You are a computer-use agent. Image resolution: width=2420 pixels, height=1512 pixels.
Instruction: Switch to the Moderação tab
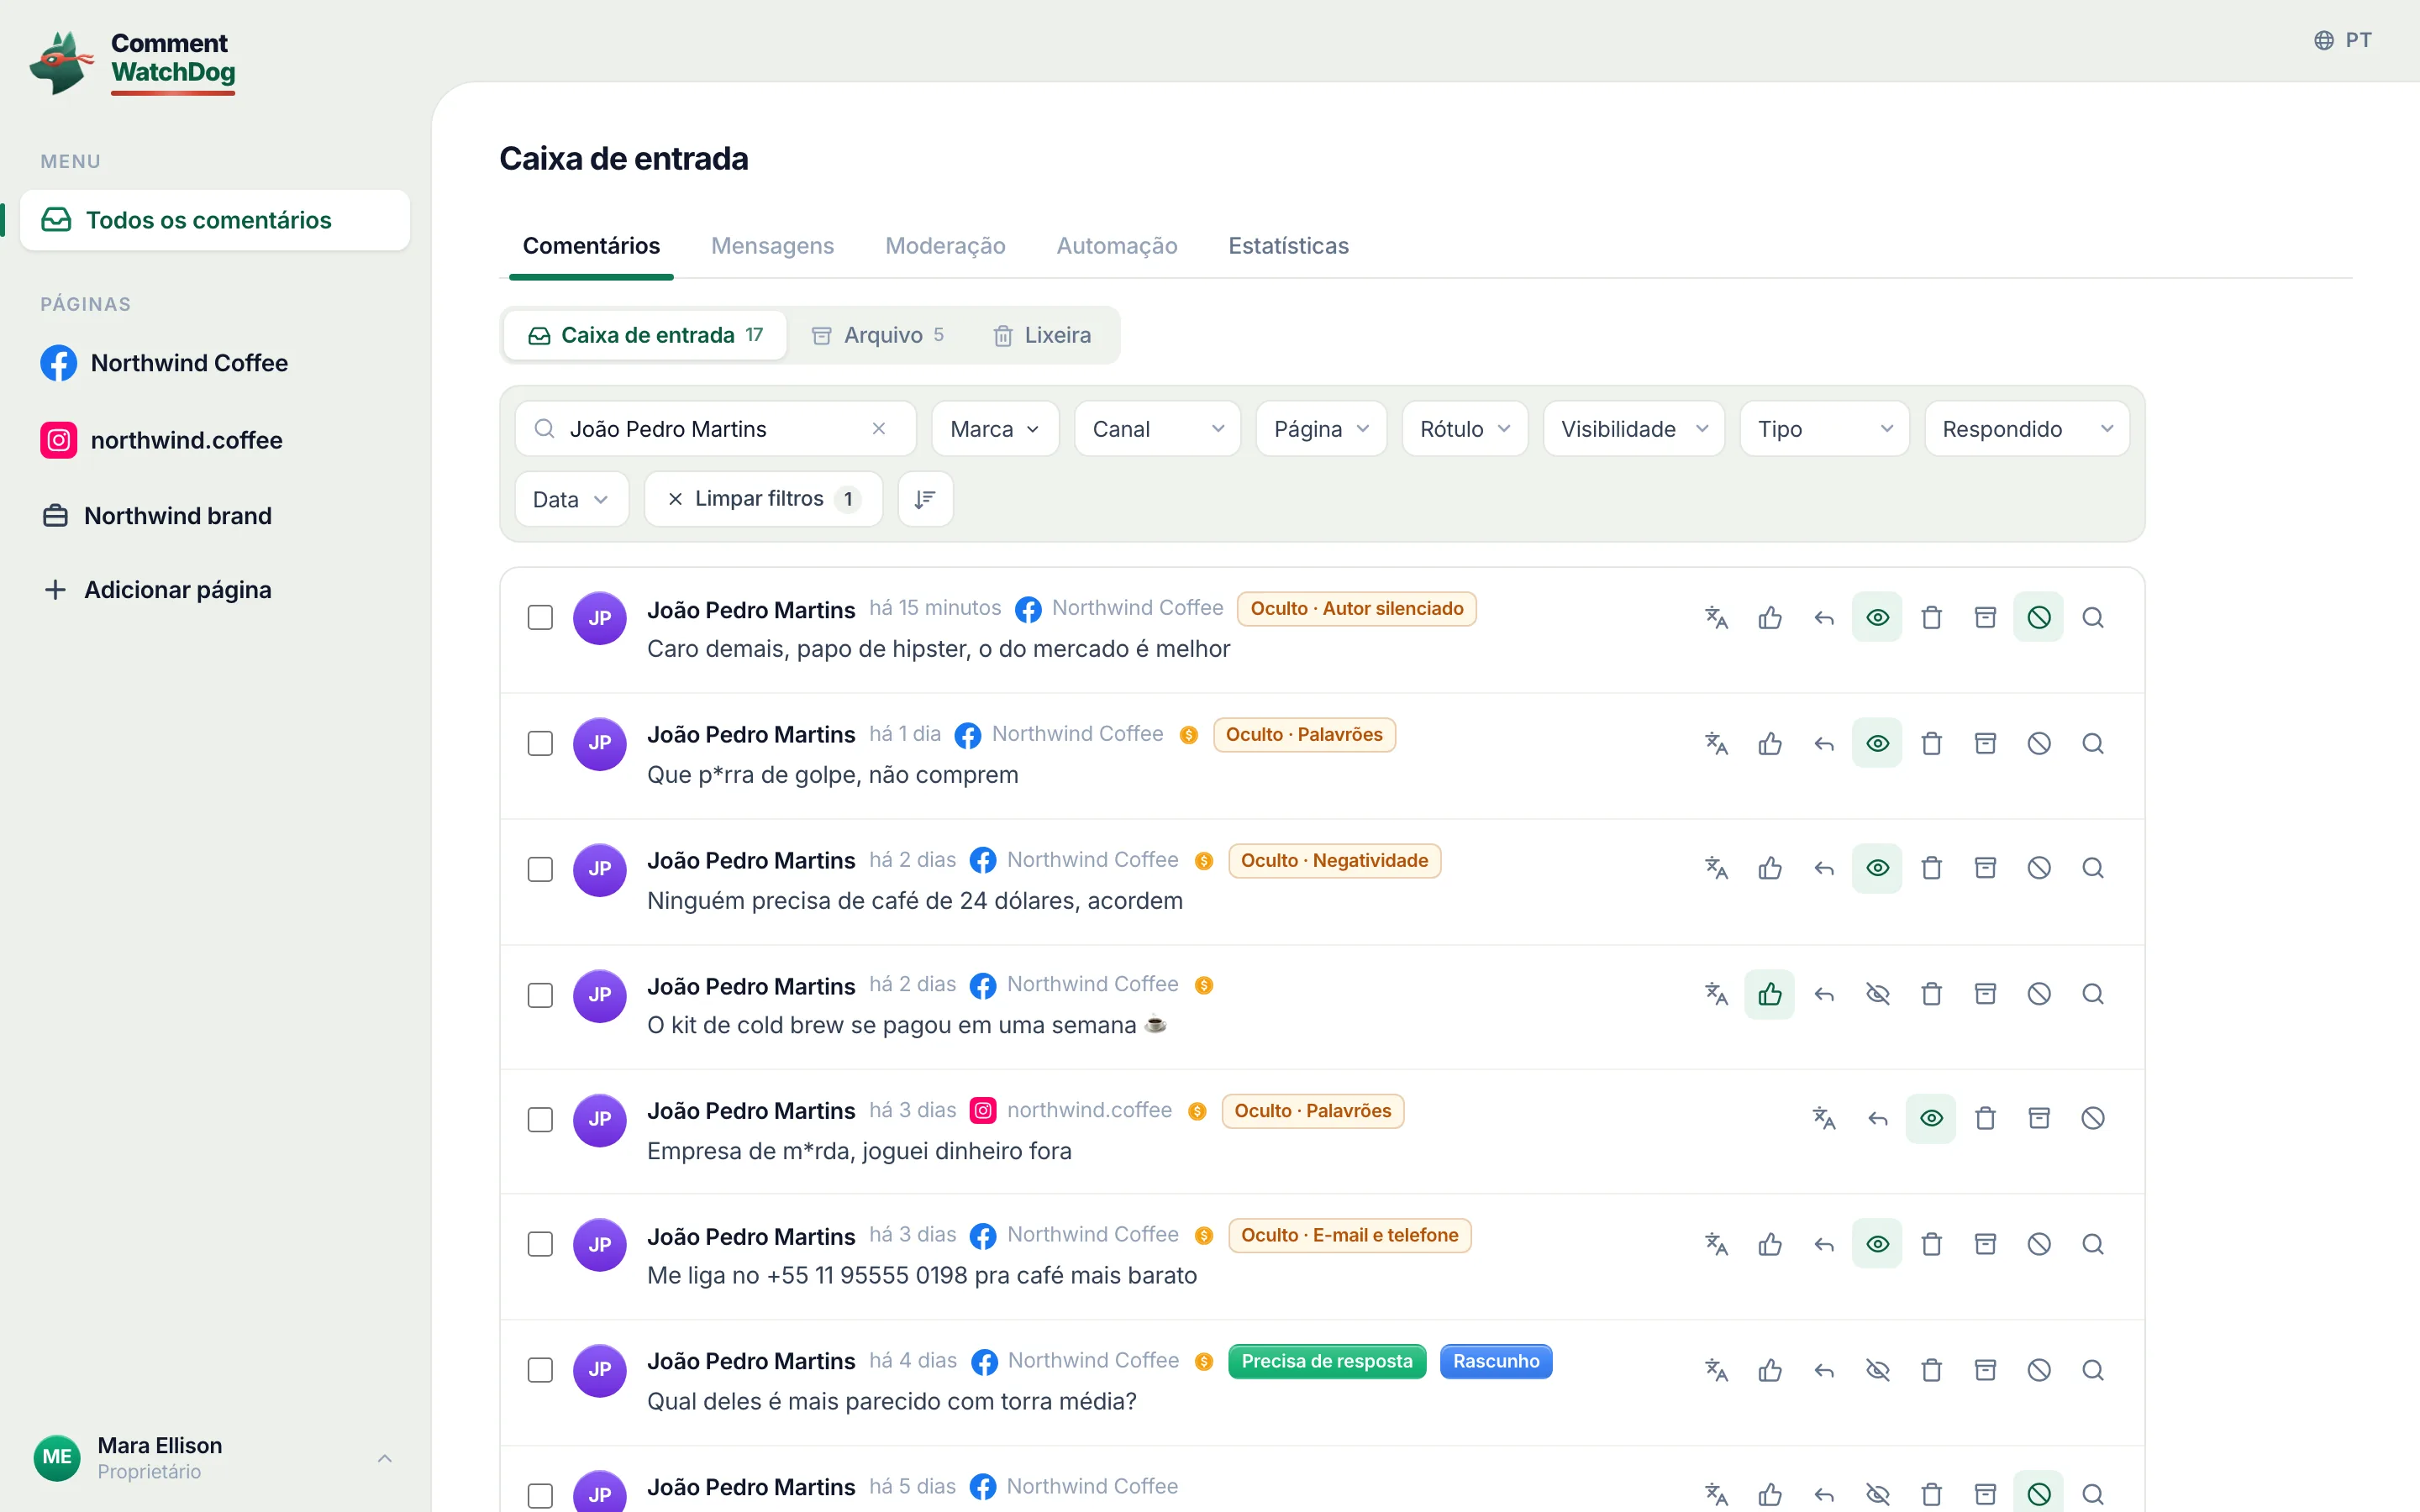click(945, 246)
